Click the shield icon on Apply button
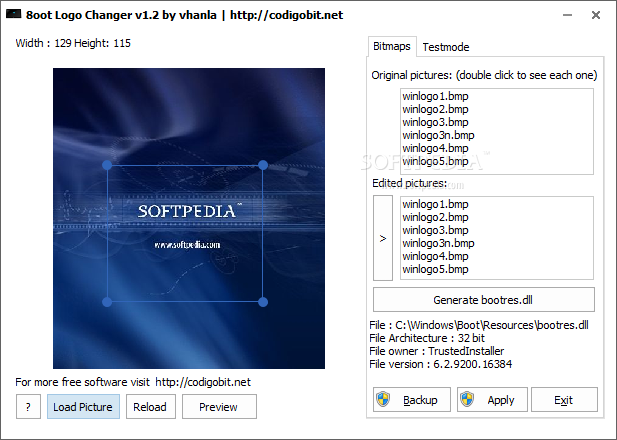The image size is (617, 440). pos(467,399)
